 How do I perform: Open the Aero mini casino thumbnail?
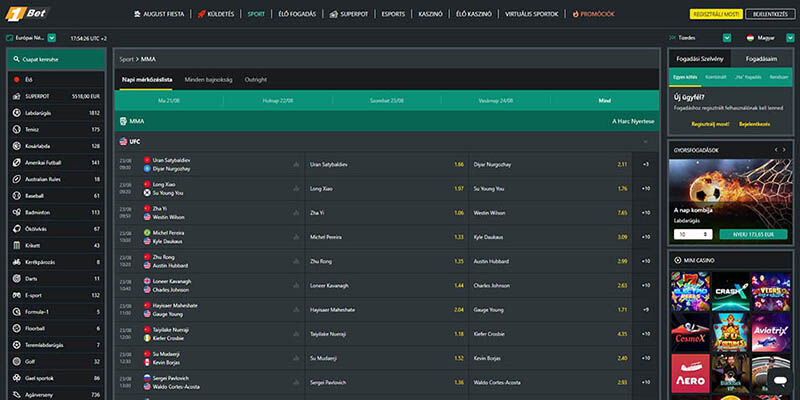(x=690, y=373)
